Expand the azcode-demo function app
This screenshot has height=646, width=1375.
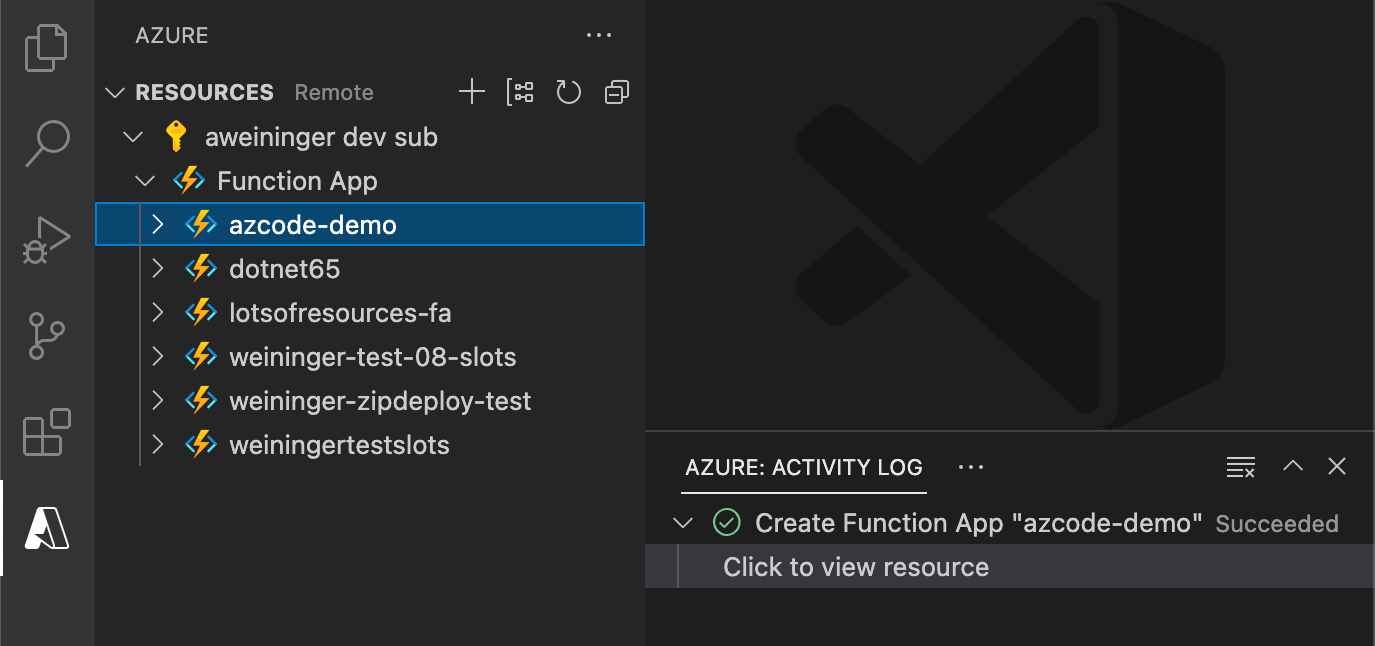tap(157, 224)
